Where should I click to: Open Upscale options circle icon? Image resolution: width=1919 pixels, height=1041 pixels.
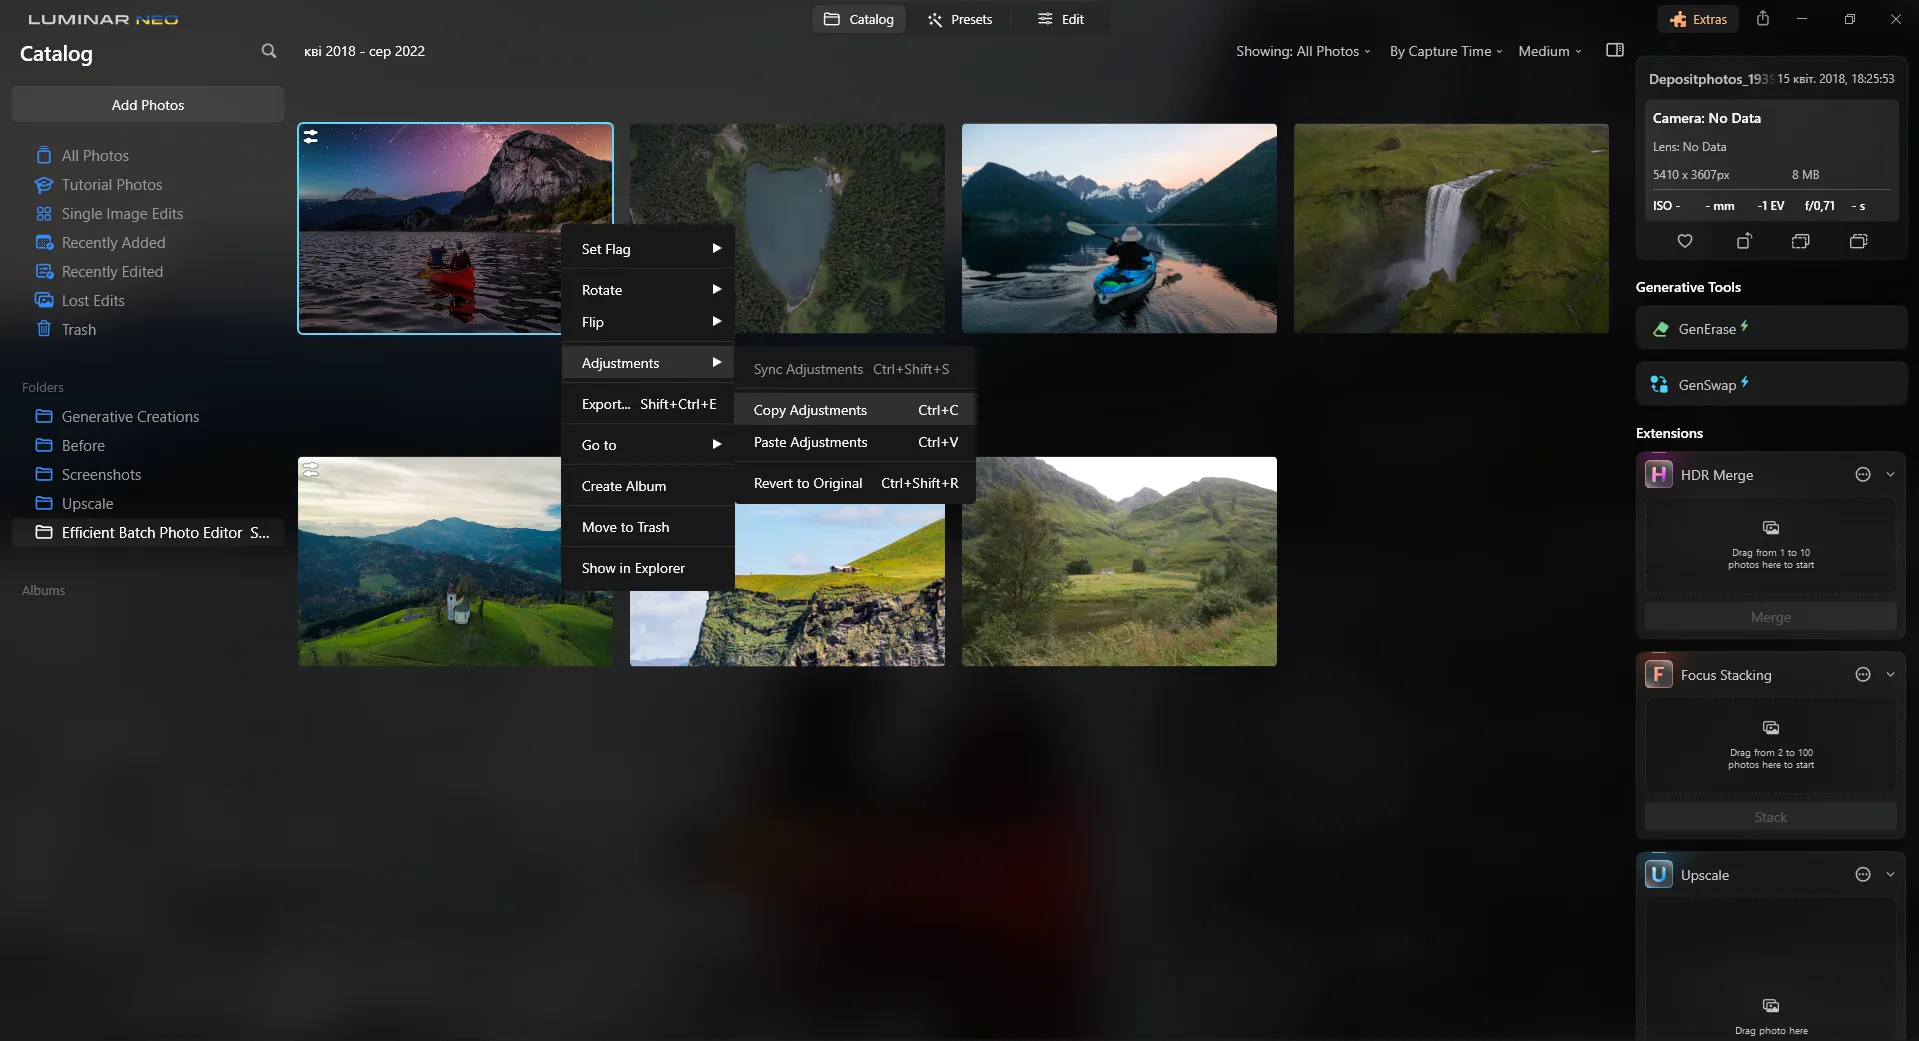click(x=1862, y=874)
